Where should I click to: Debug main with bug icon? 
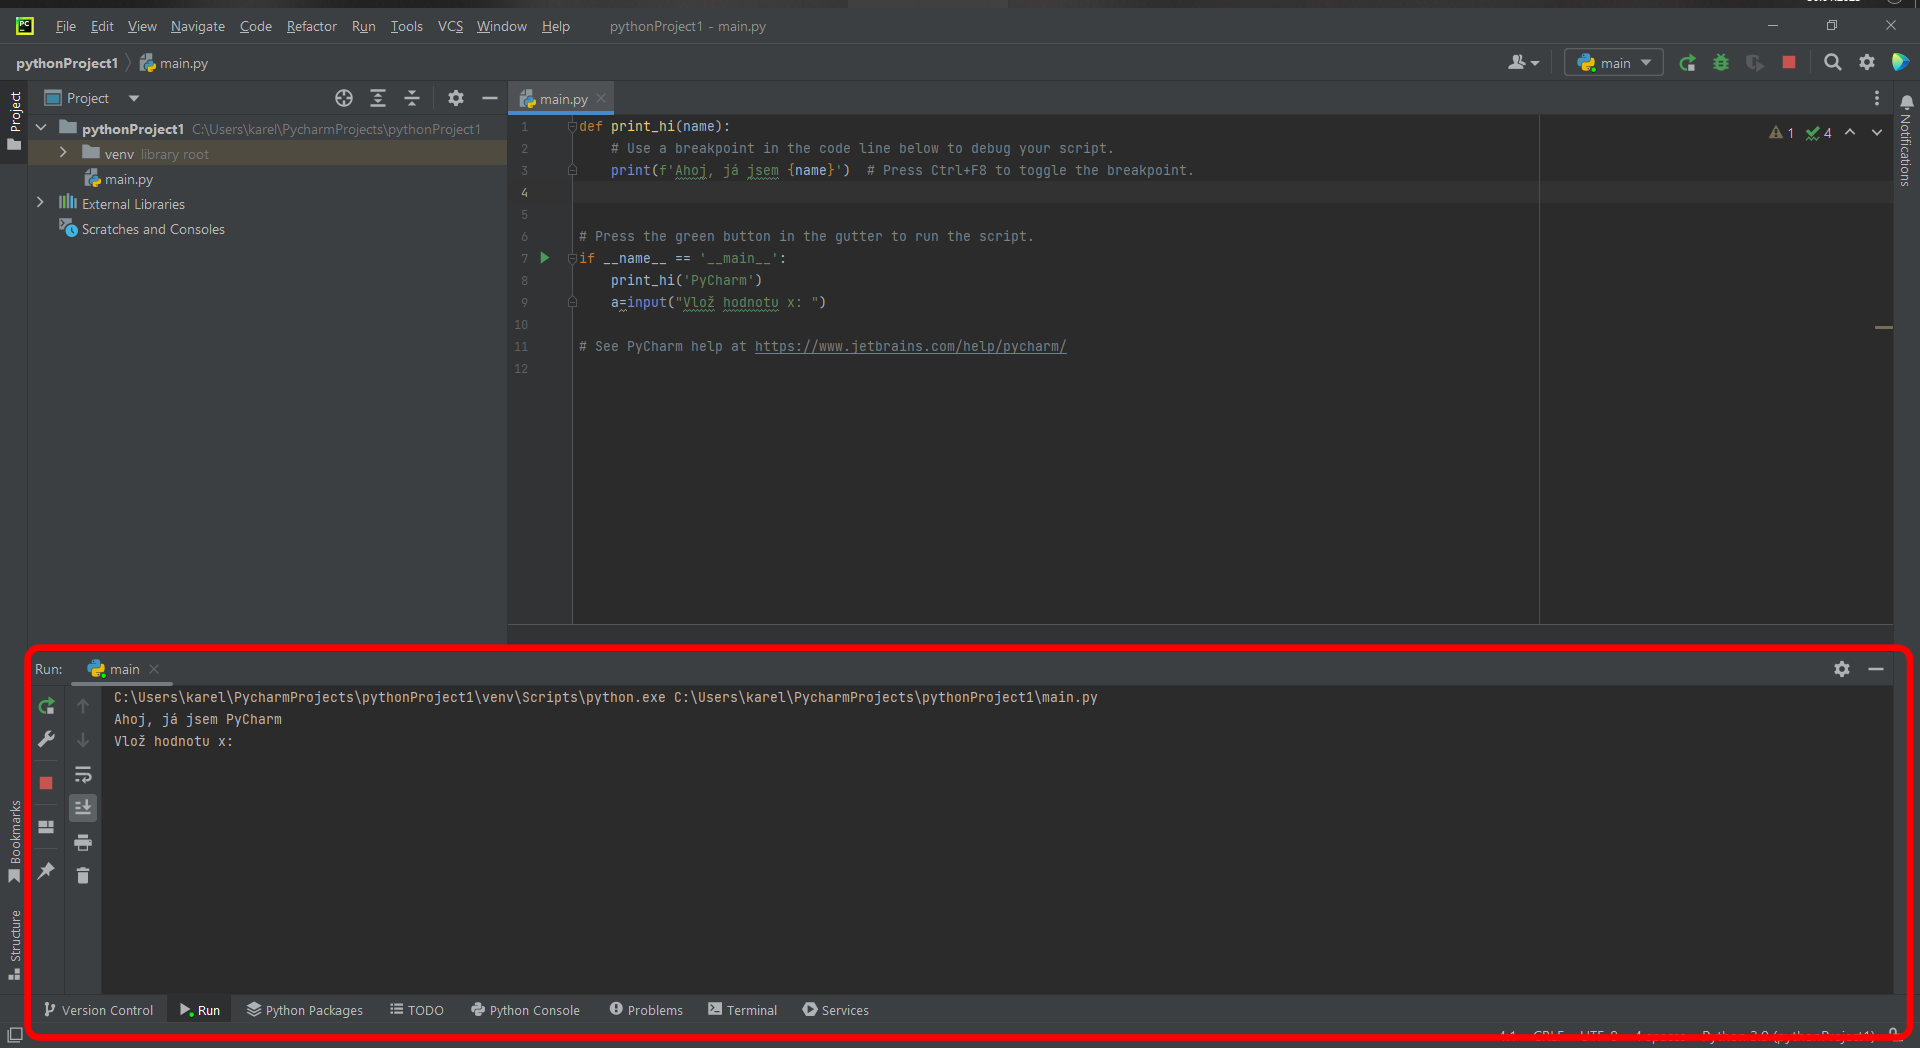click(1721, 63)
